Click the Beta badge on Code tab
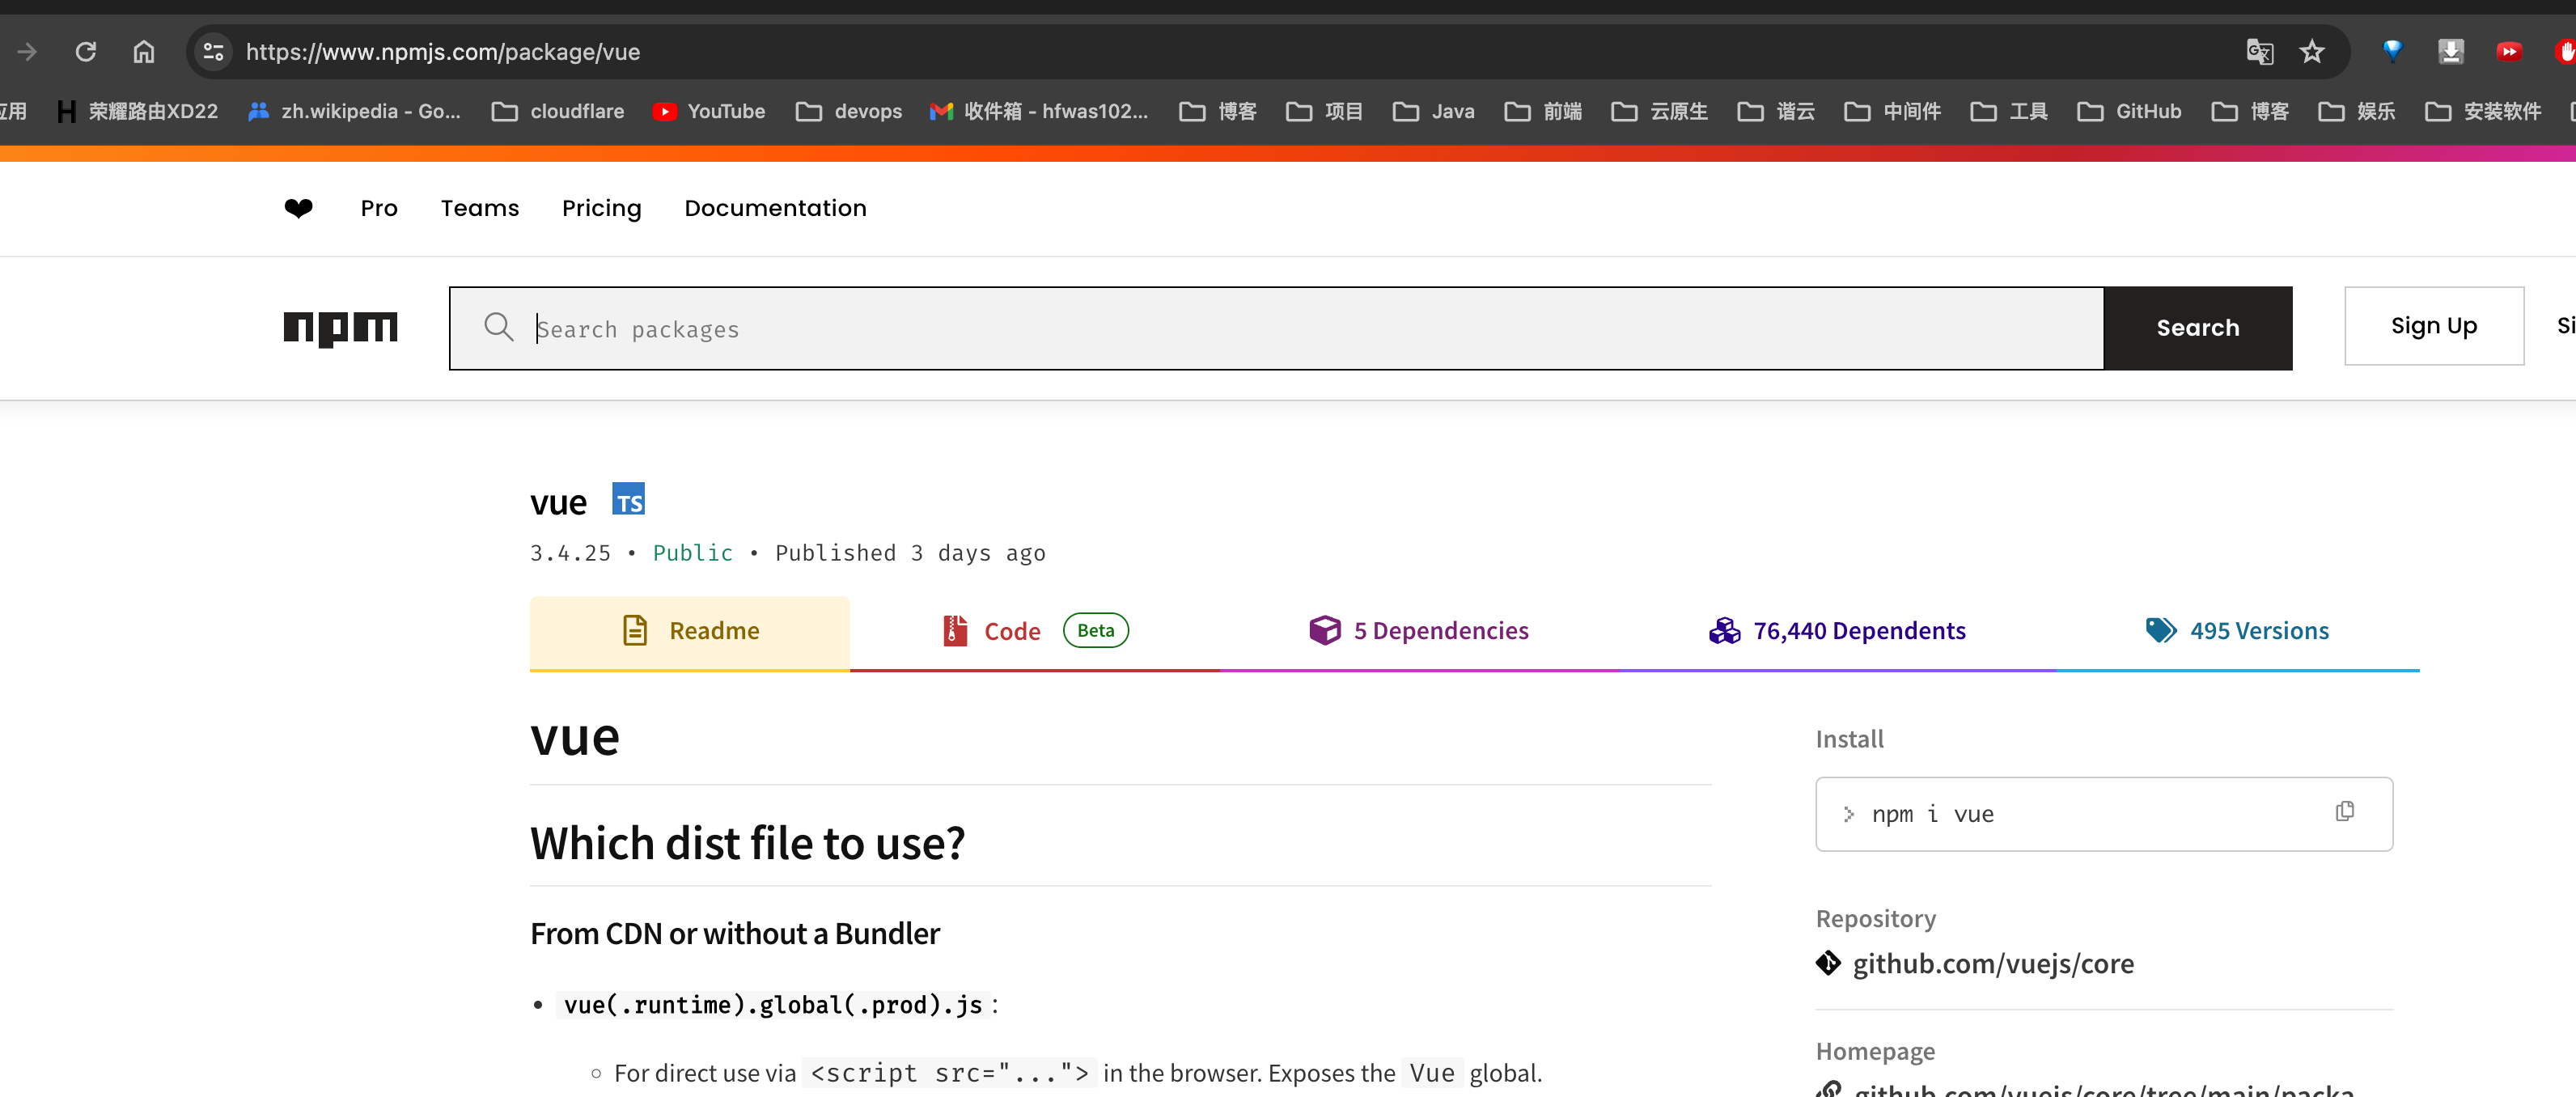Screen dimensions: 2576x1097 [1095, 631]
